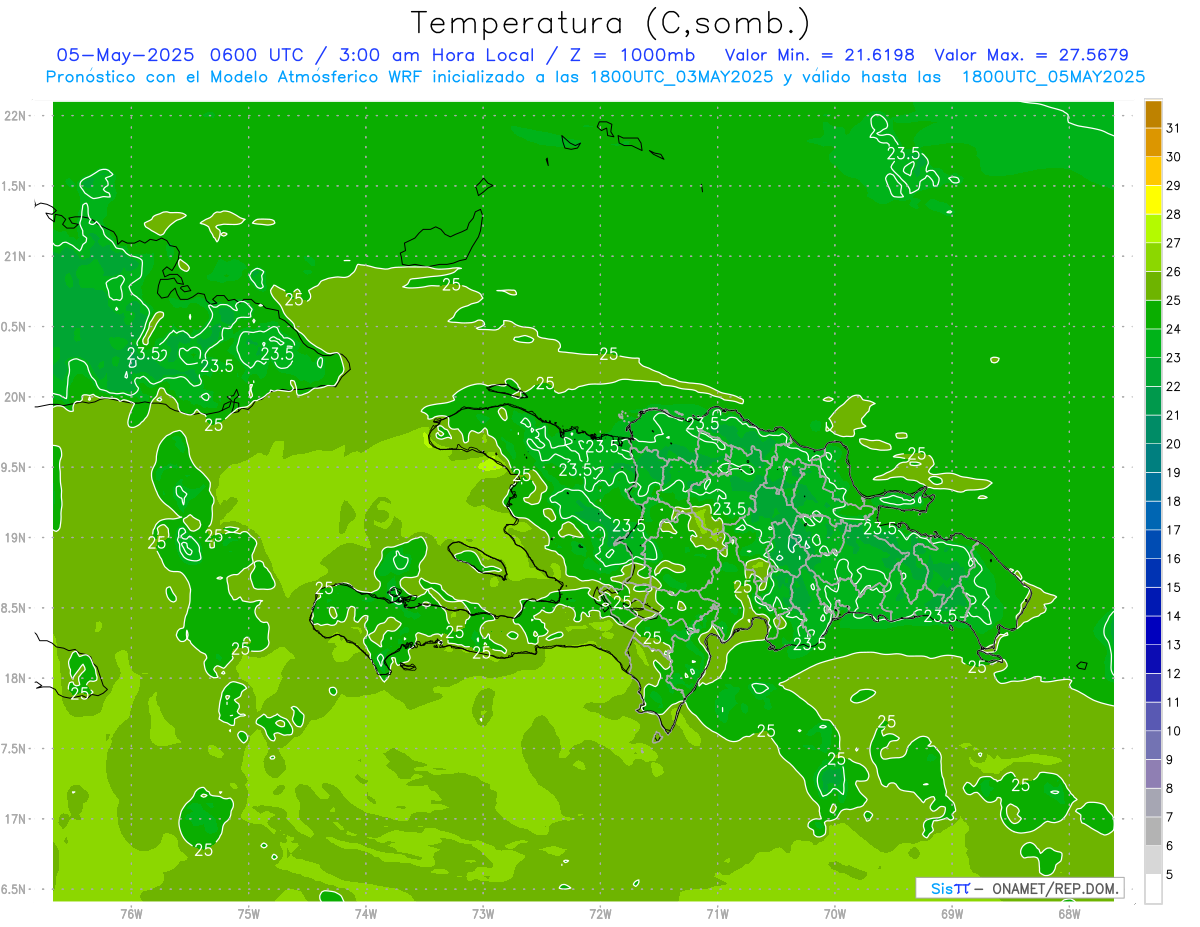Click the '9.5N' latitude axis label
The height and width of the screenshot is (927, 1200).
pos(15,467)
